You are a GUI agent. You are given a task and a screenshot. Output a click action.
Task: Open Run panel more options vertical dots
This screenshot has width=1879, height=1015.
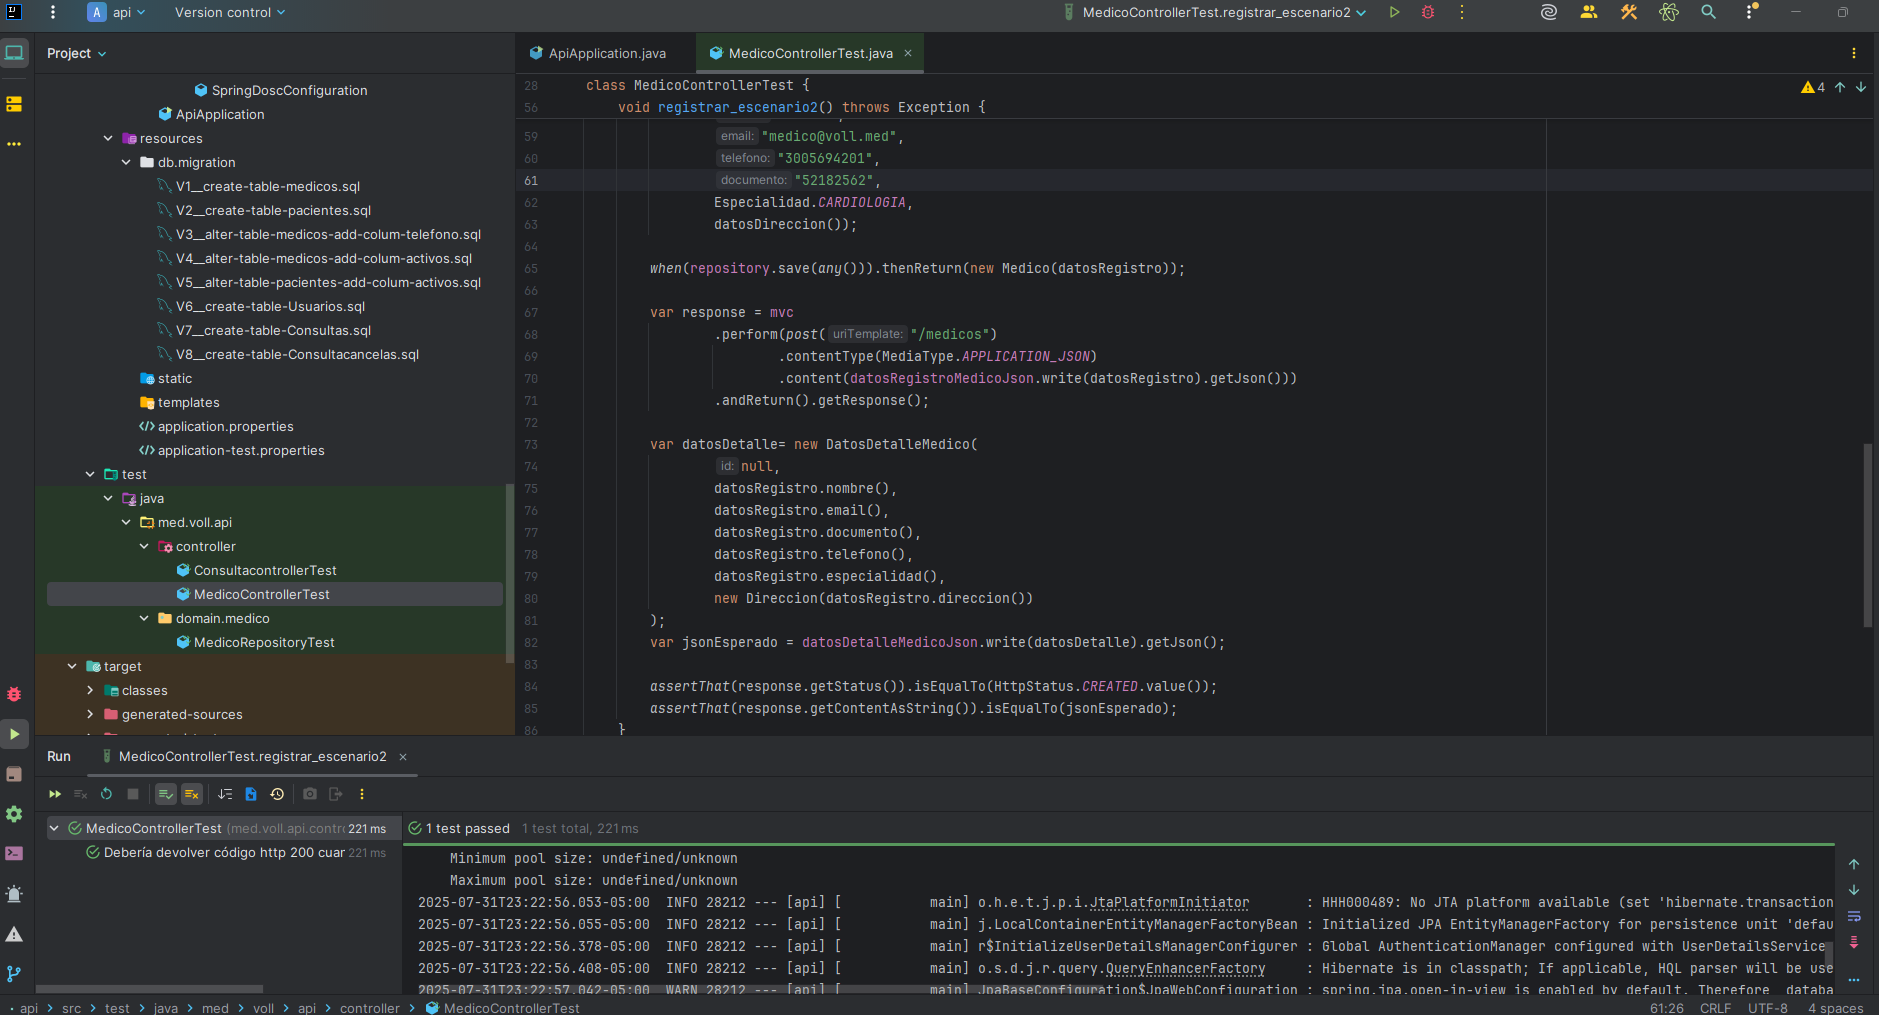pos(362,794)
